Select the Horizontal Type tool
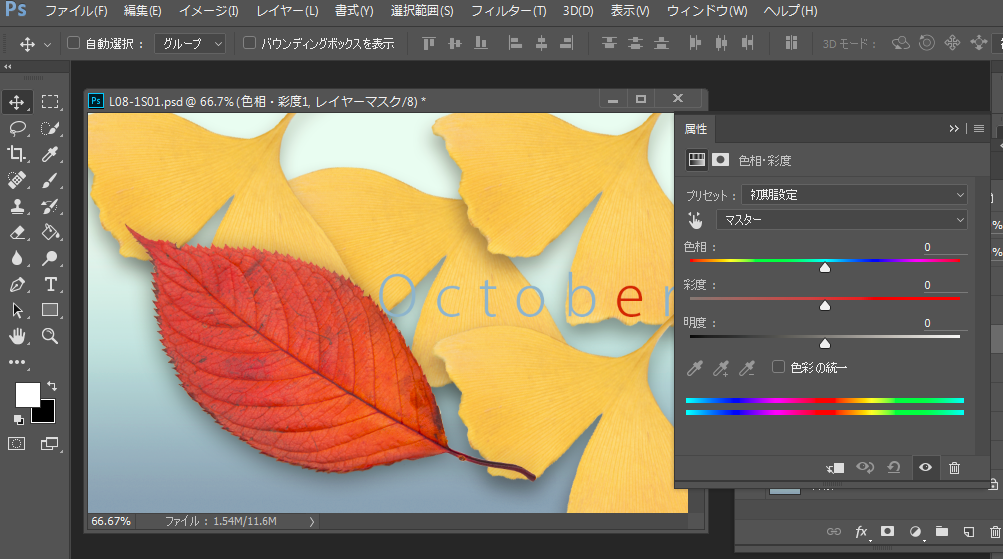This screenshot has width=1003, height=559. click(x=50, y=284)
